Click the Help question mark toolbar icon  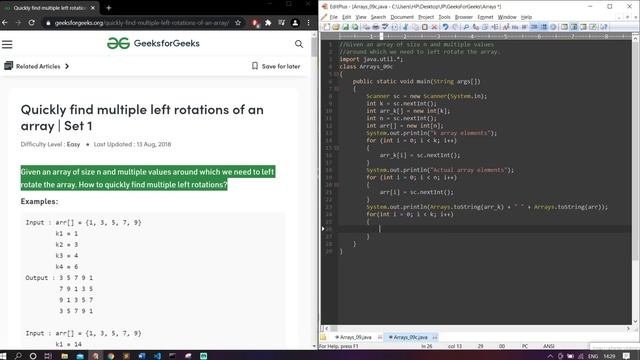pos(604,27)
